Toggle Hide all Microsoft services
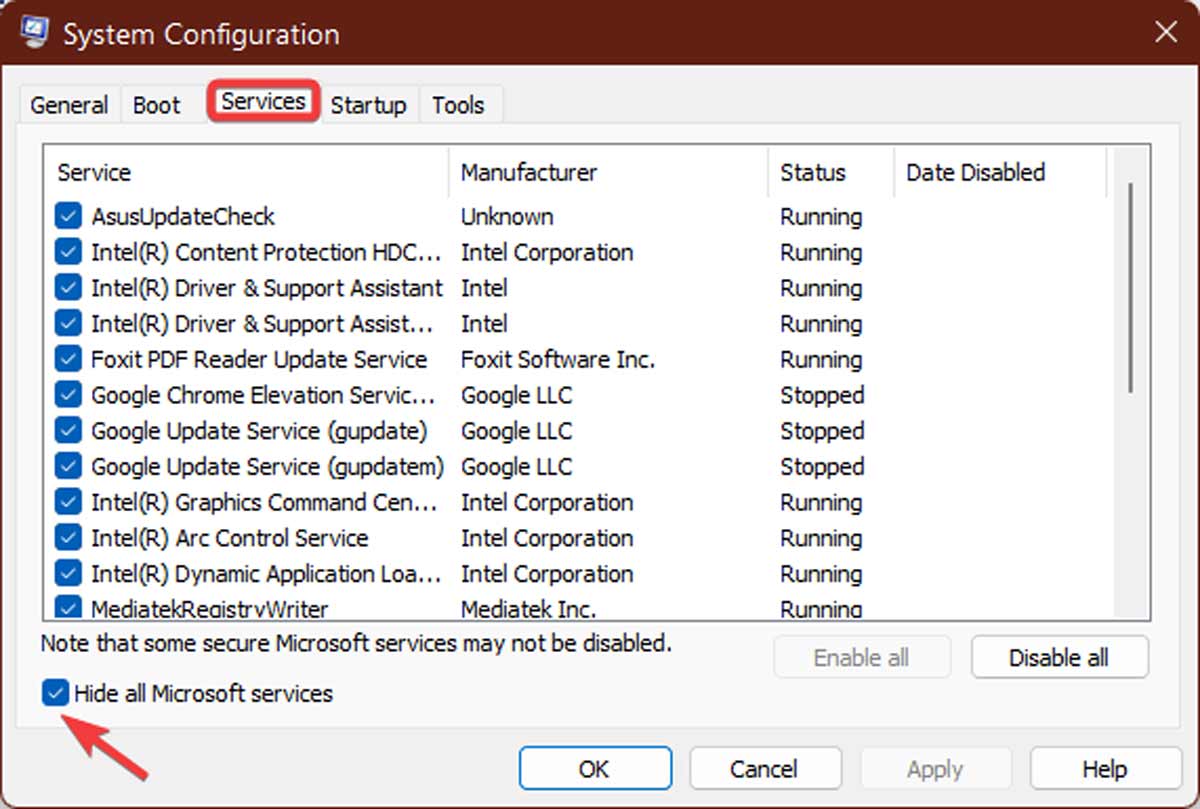This screenshot has width=1200, height=809. point(56,693)
